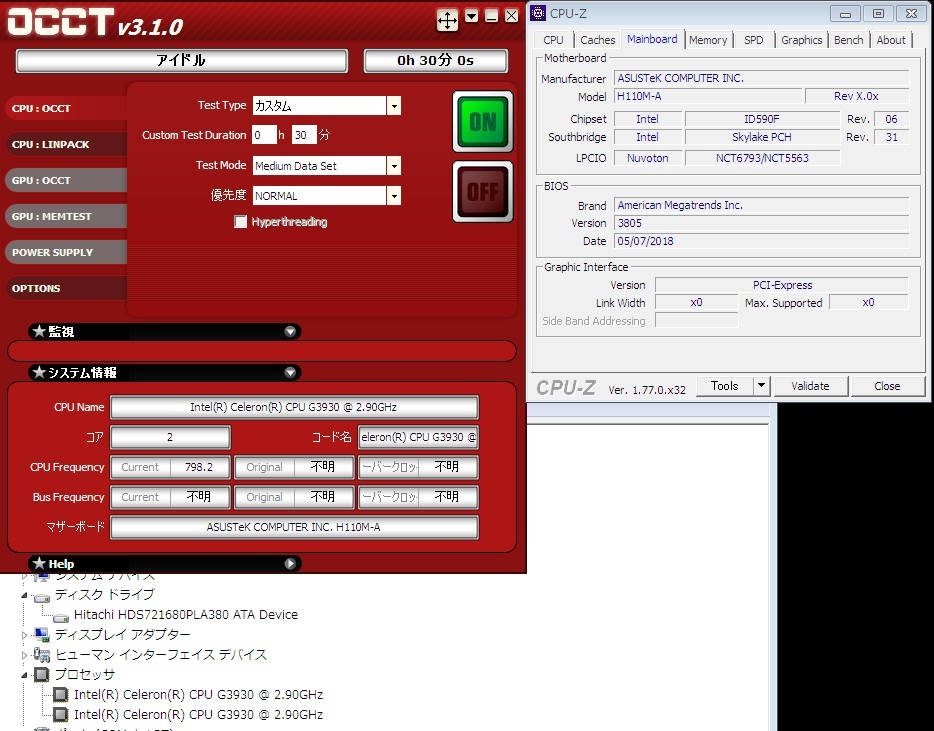Open the CPU-Z Graphics tab
Image resolution: width=934 pixels, height=731 pixels.
[801, 40]
